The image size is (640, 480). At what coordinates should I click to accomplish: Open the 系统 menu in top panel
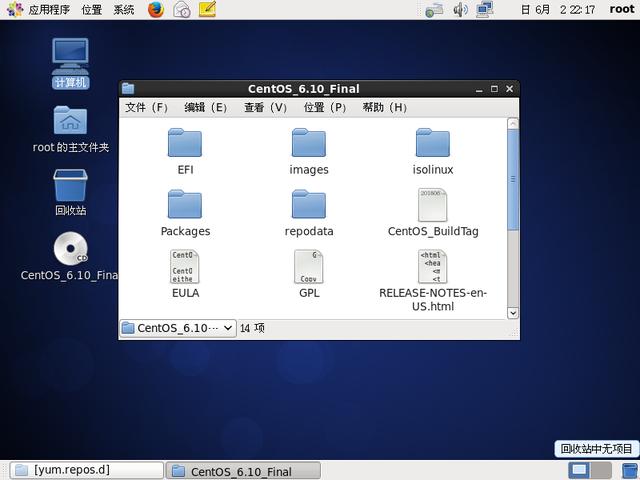click(x=124, y=9)
